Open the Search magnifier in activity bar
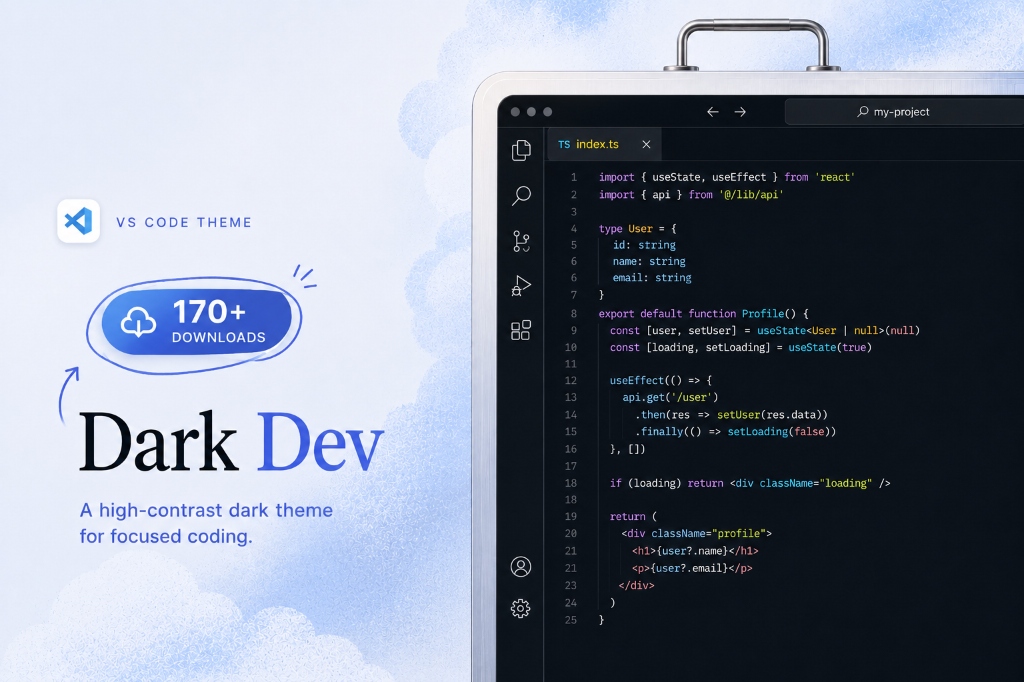 click(x=521, y=195)
